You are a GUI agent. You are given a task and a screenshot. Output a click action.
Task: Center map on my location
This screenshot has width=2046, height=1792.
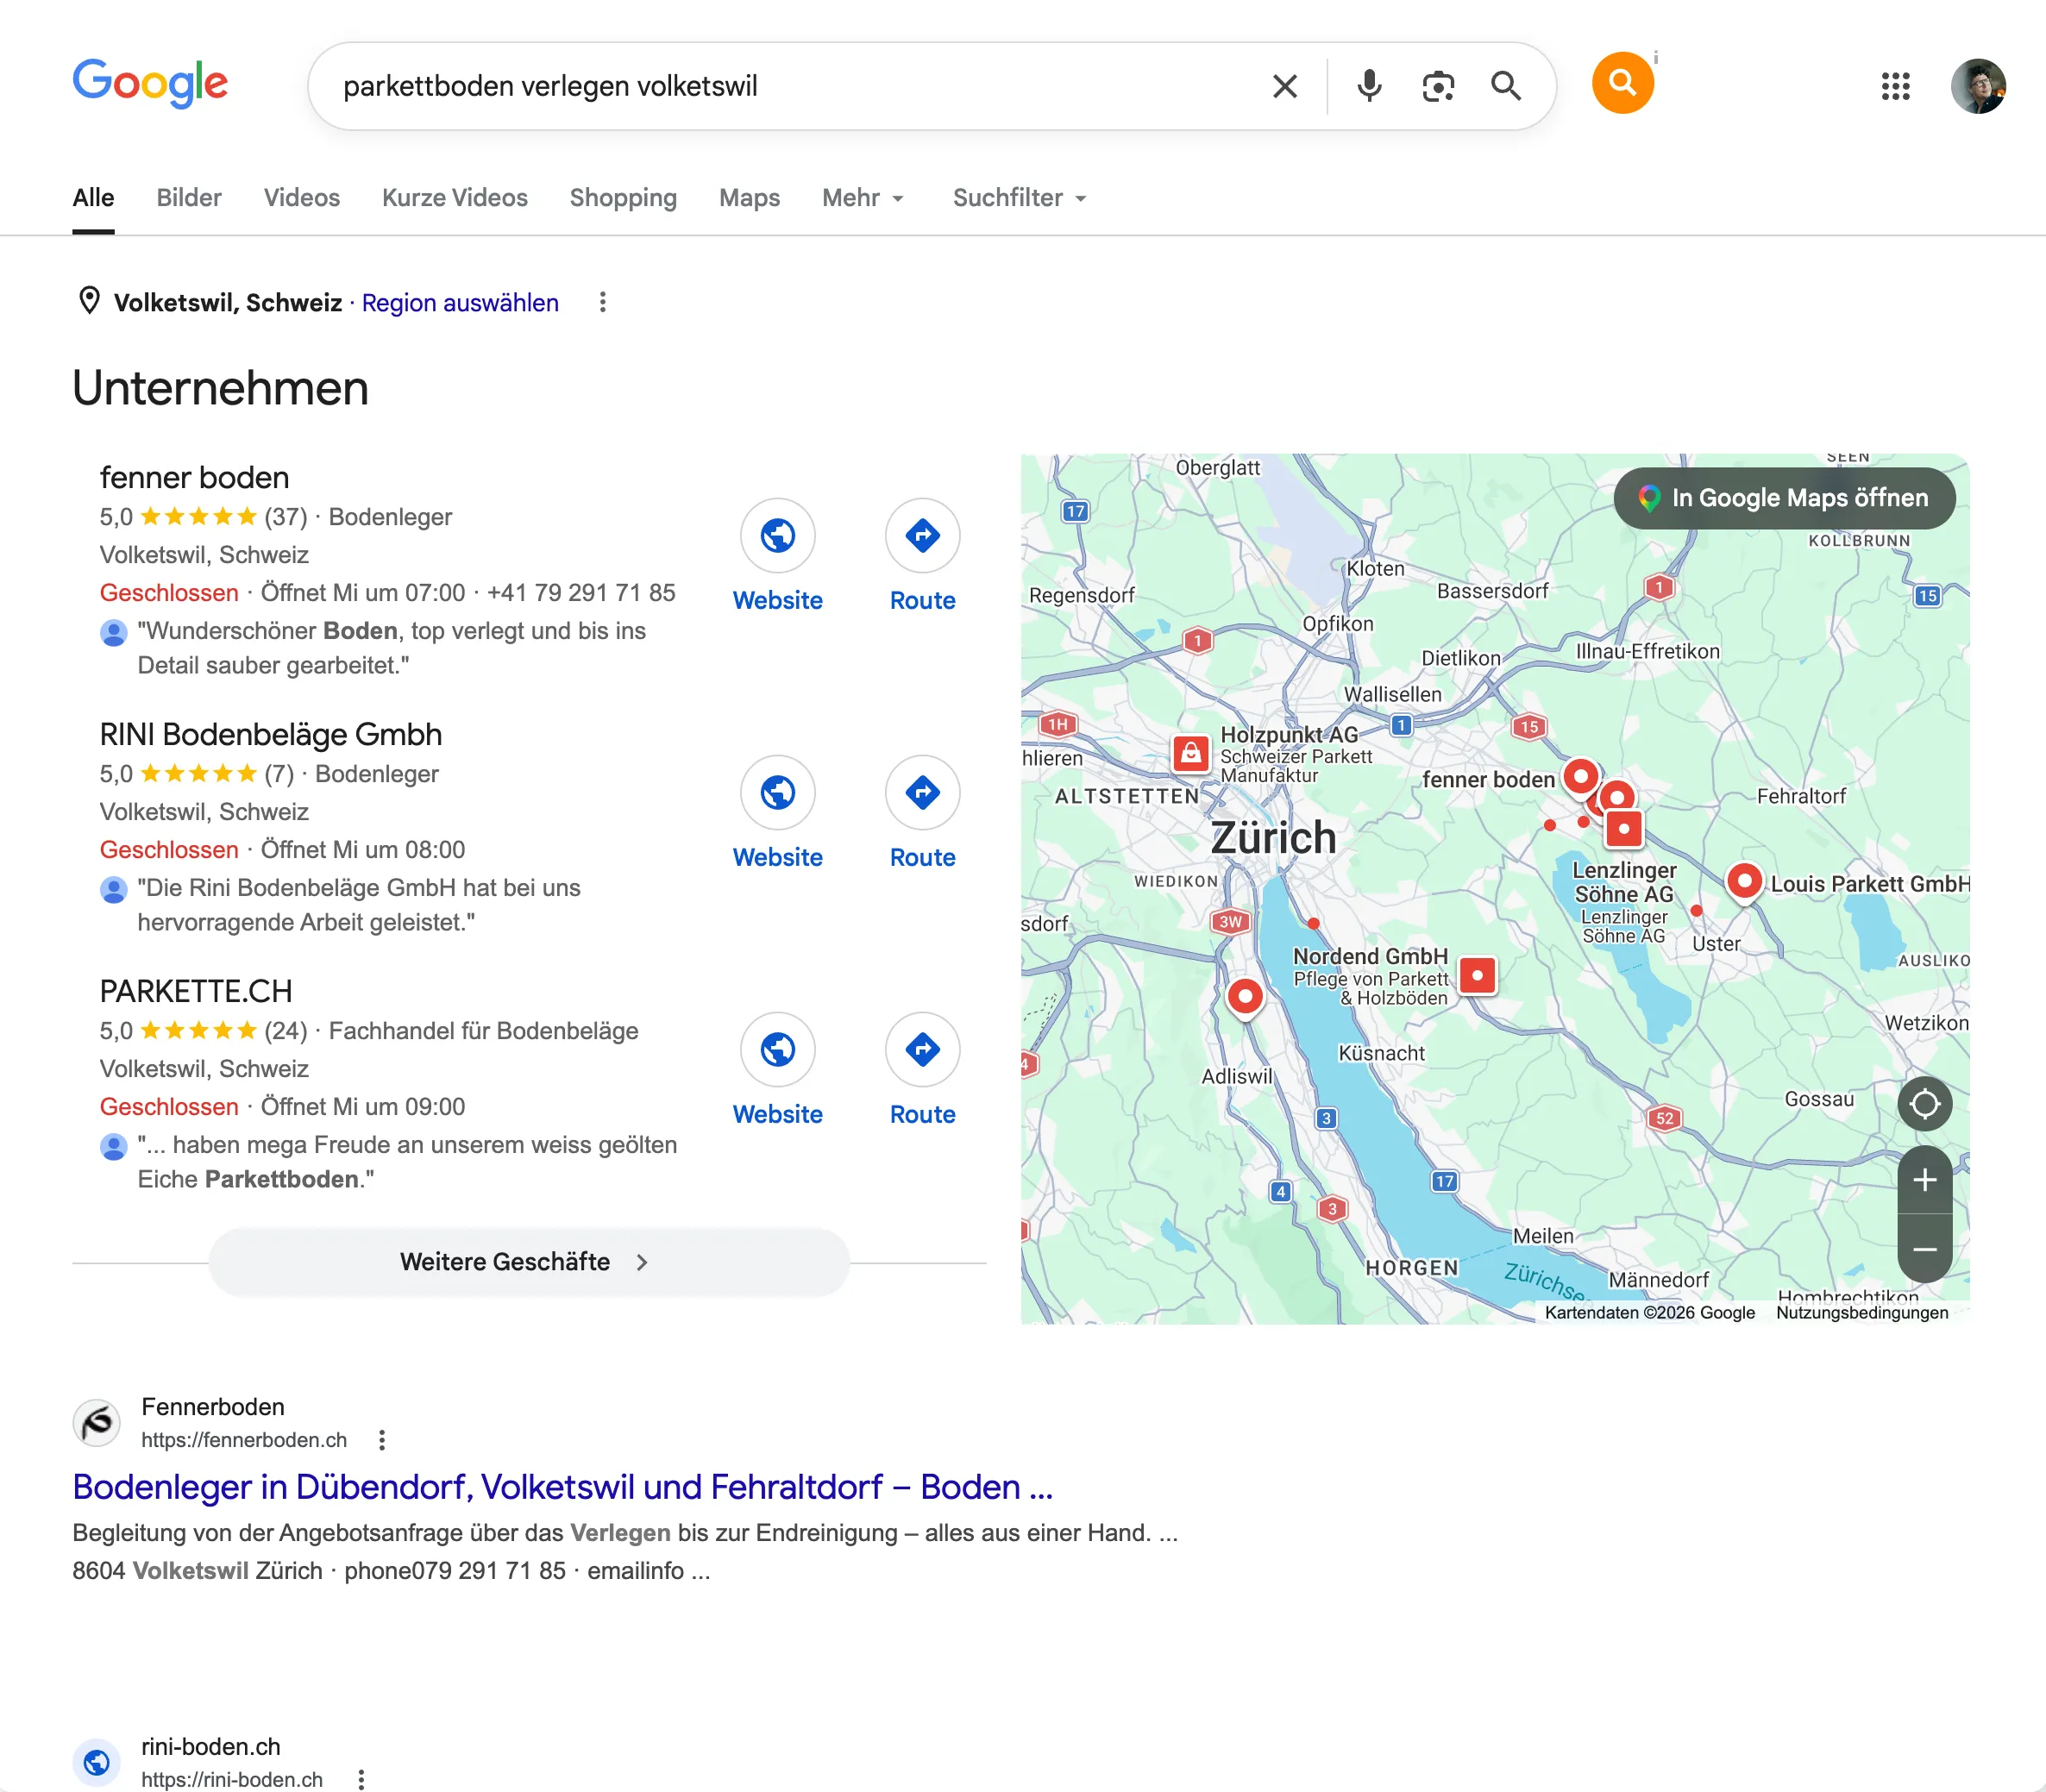(1925, 1104)
